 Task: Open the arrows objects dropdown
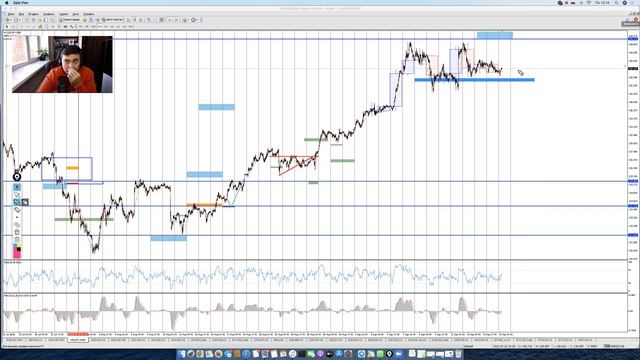[x=73, y=27]
